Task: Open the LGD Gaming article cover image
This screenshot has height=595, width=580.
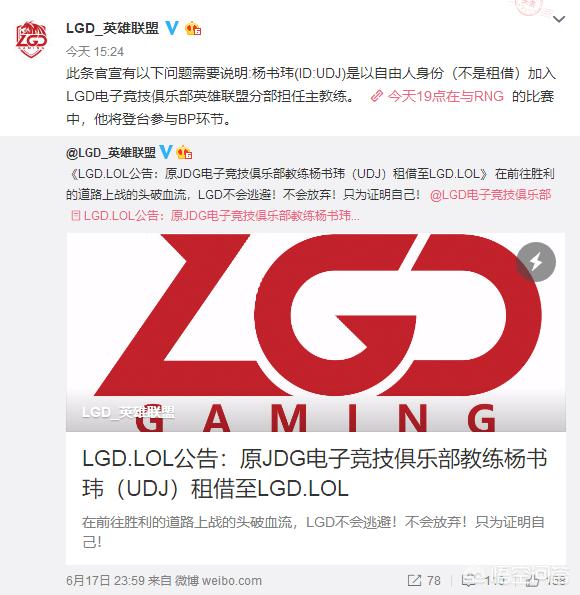Action: pyautogui.click(x=316, y=332)
